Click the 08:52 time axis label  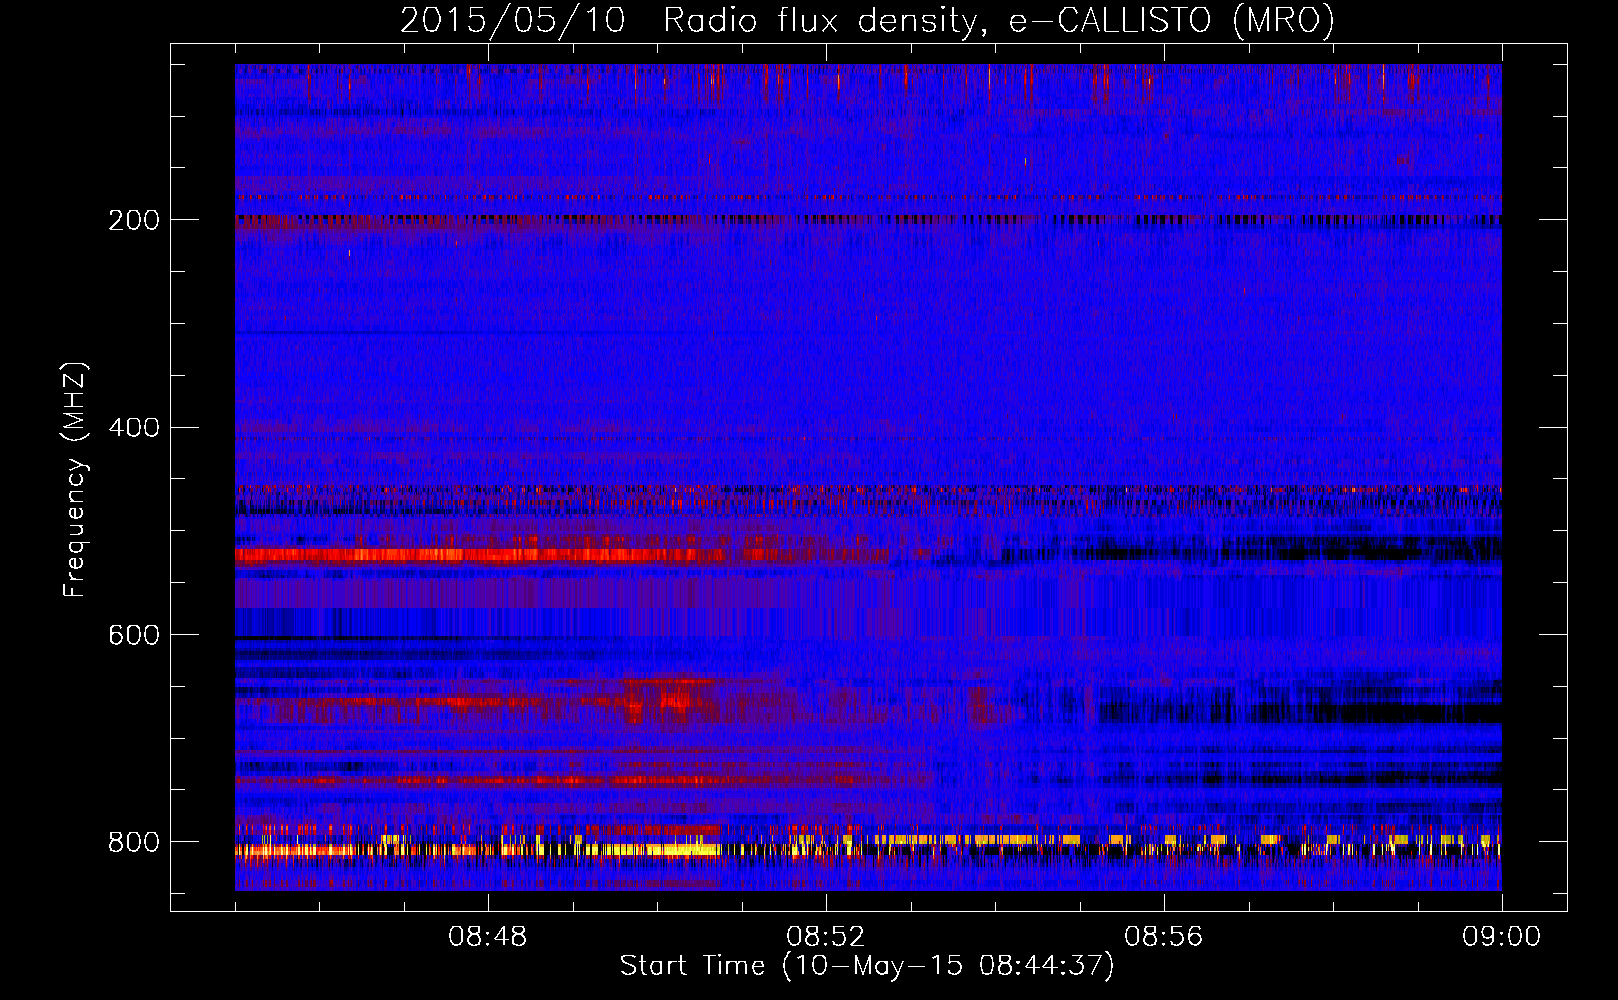826,937
